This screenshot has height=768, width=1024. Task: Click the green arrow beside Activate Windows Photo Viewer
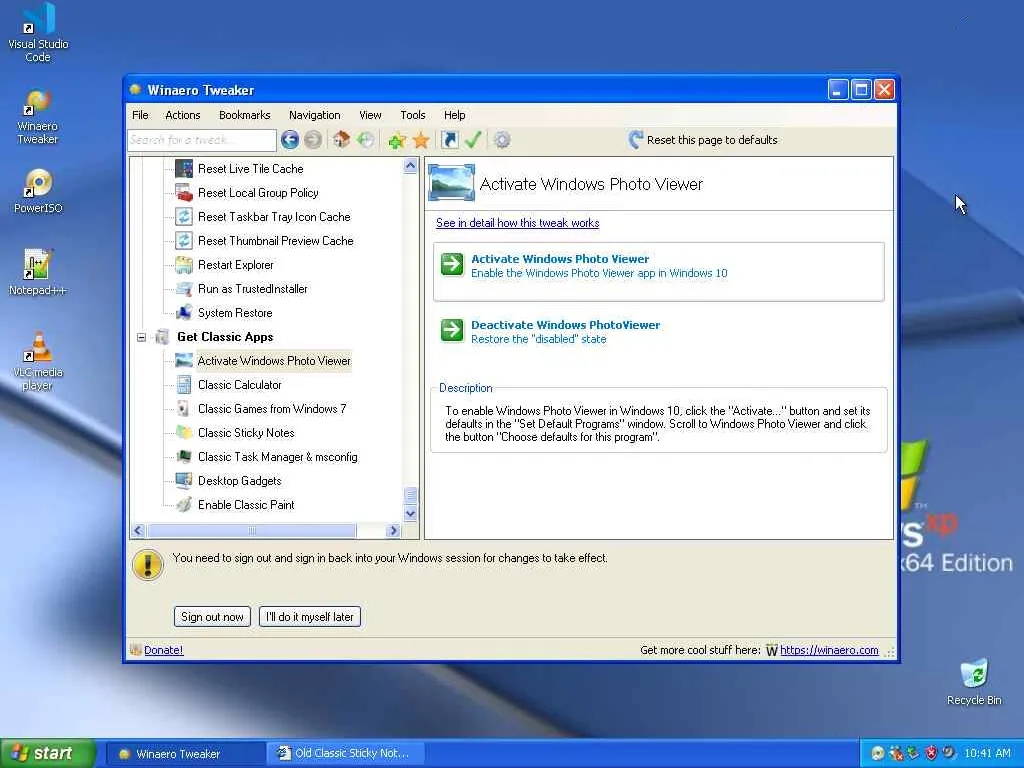pyautogui.click(x=452, y=264)
